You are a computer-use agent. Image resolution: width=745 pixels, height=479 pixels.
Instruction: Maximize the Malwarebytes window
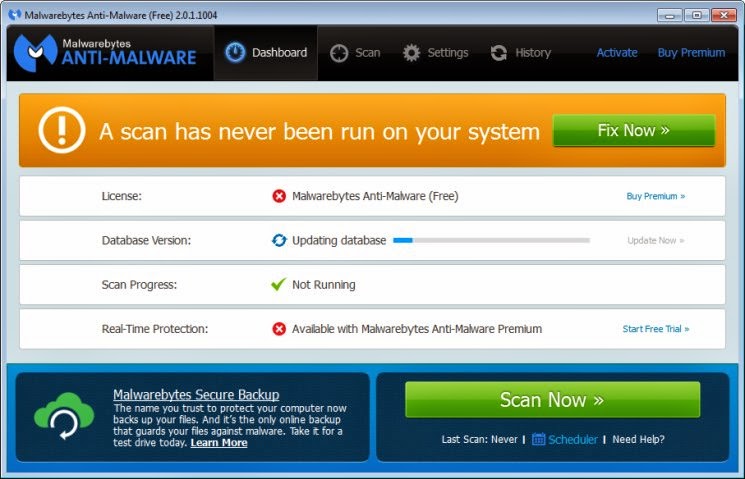697,15
